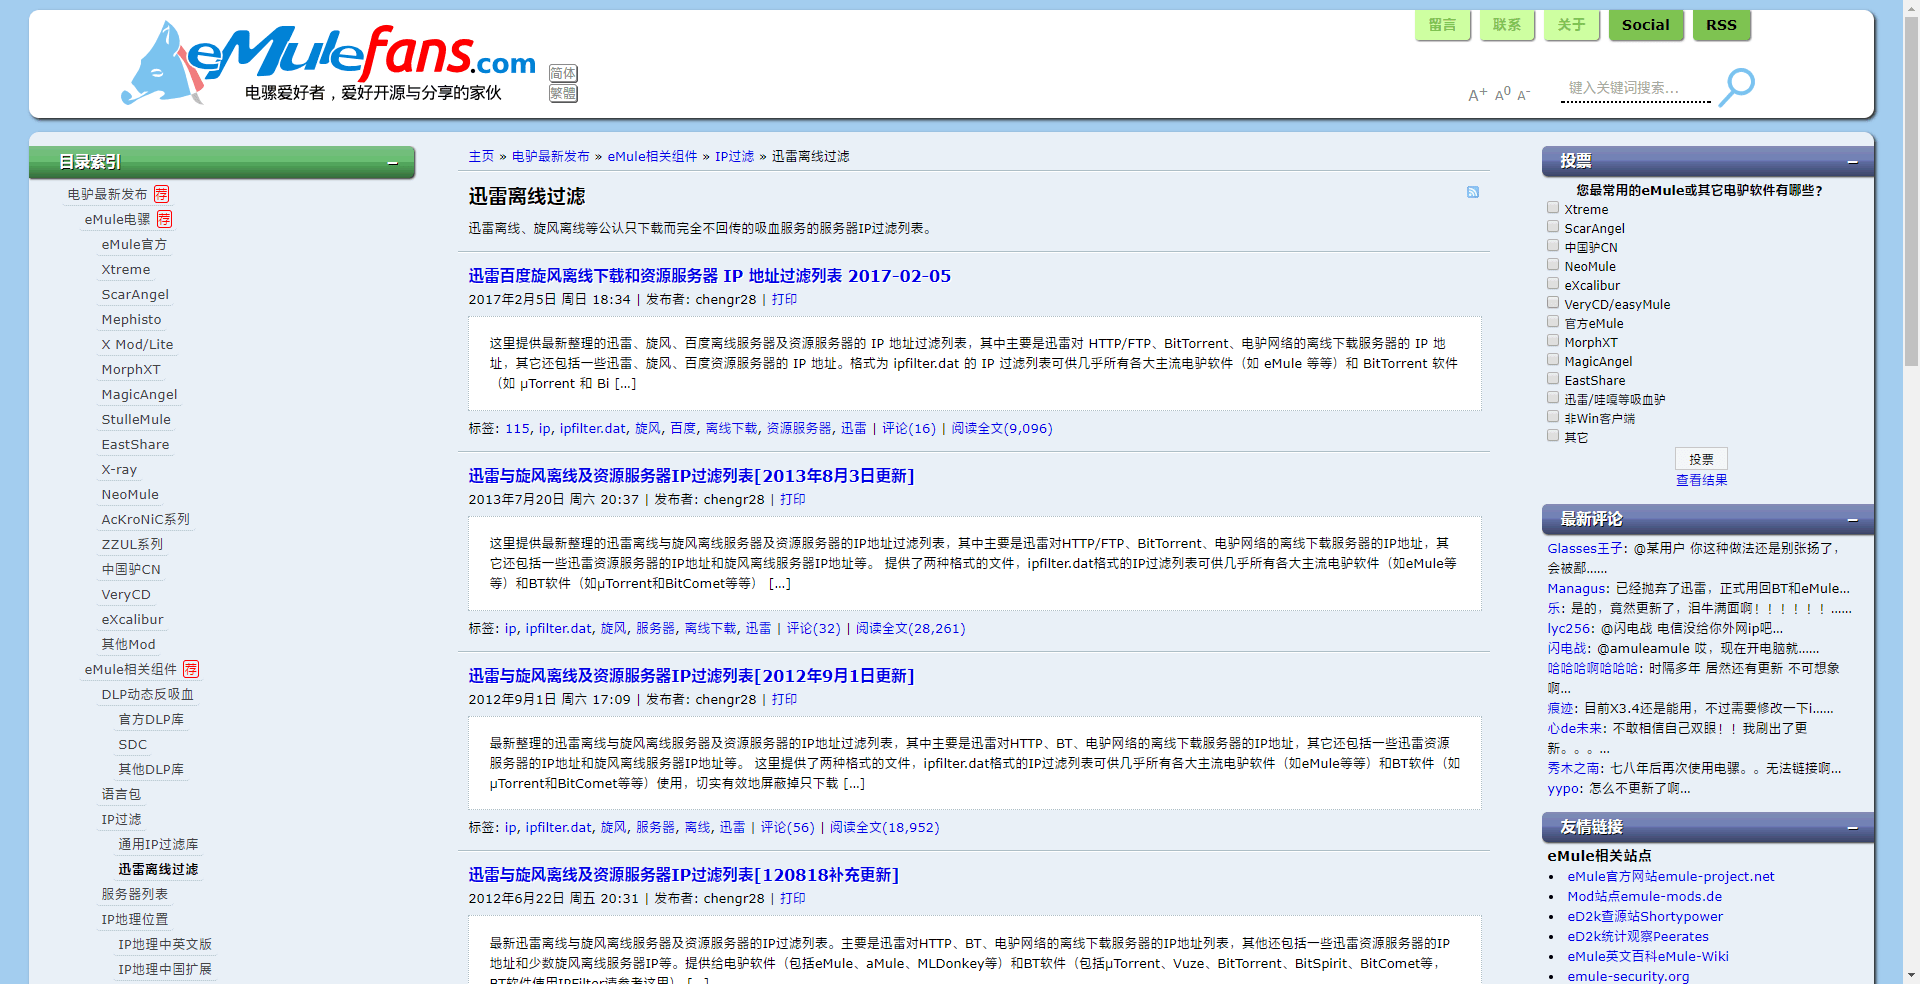Tick the NeoMule poll checkbox
Screen dimensions: 1920x984
[1553, 265]
